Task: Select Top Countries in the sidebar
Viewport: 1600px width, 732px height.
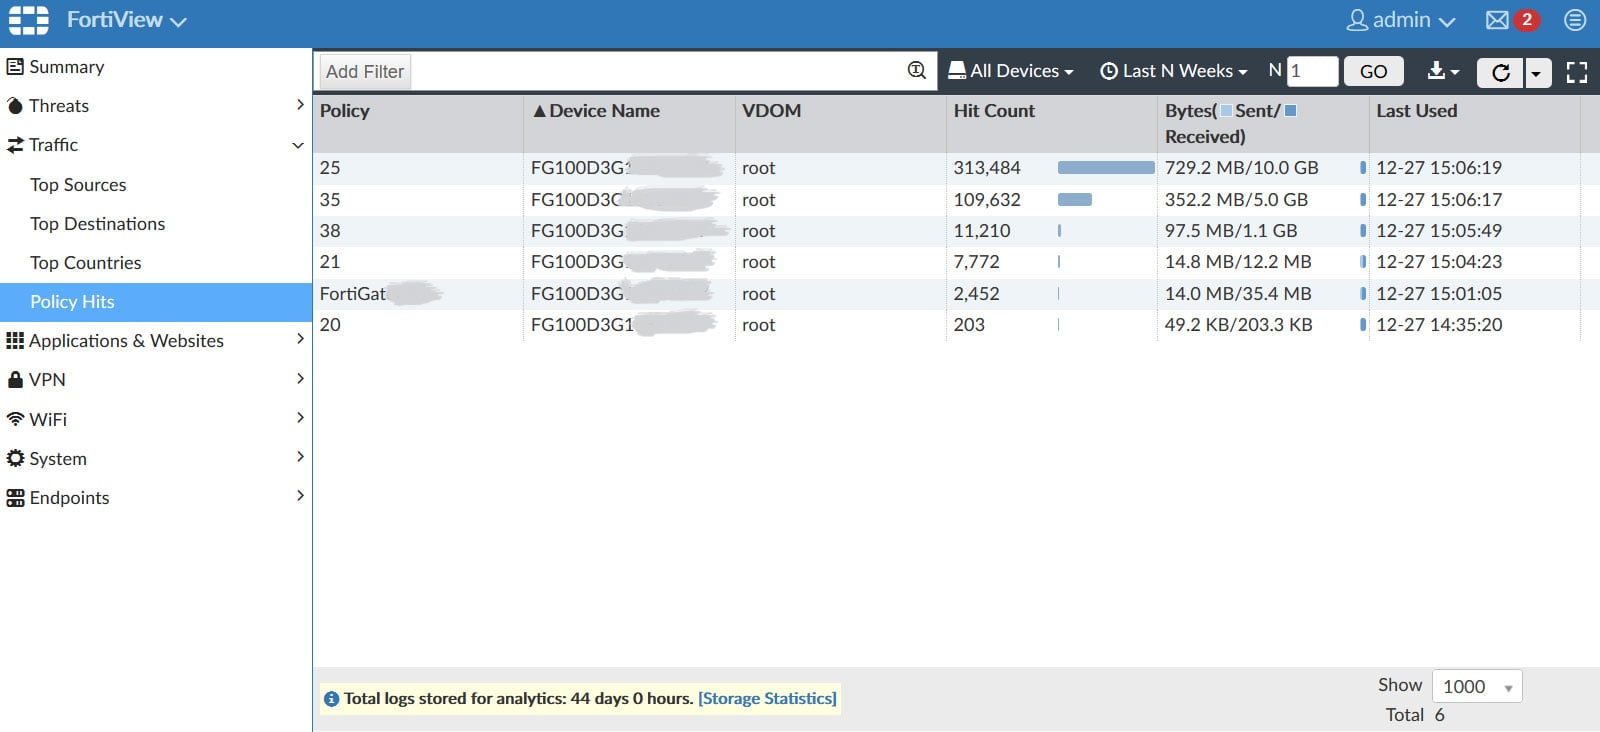Action: (x=85, y=263)
